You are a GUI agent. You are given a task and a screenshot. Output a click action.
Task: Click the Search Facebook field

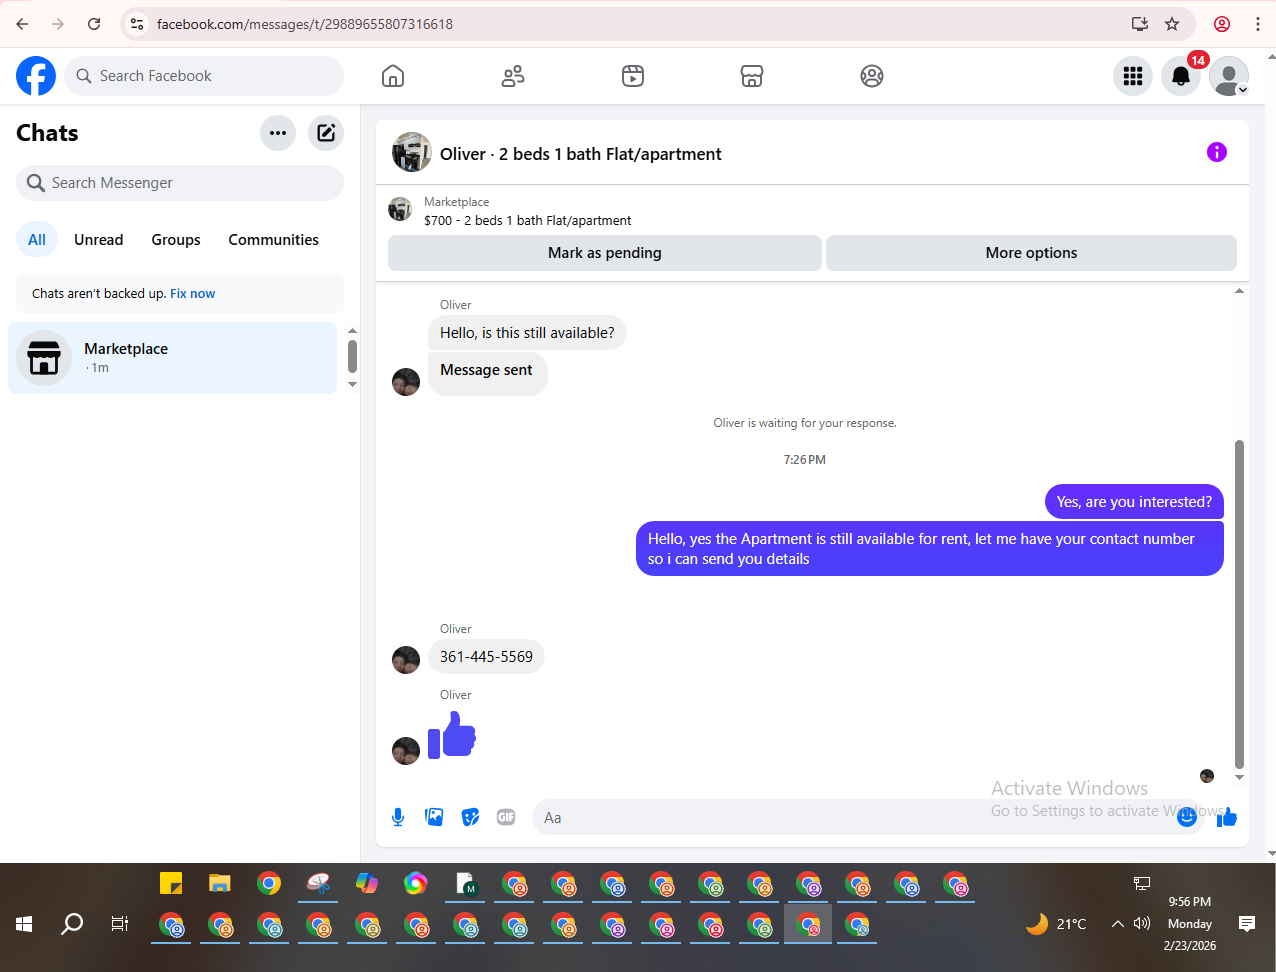point(204,76)
